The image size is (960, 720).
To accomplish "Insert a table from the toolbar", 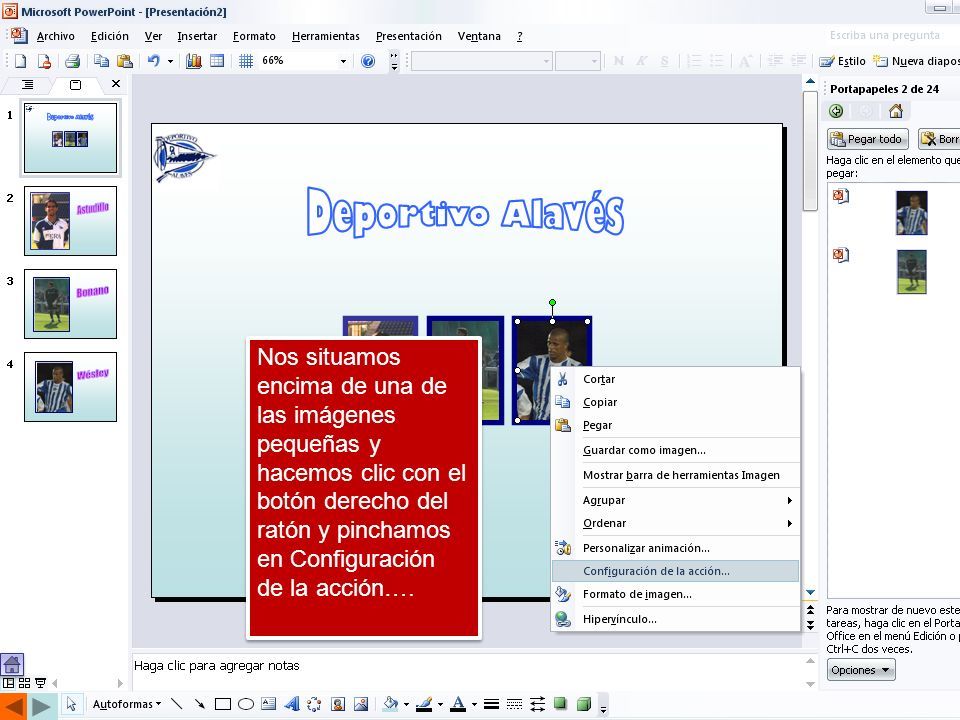I will click(x=217, y=61).
